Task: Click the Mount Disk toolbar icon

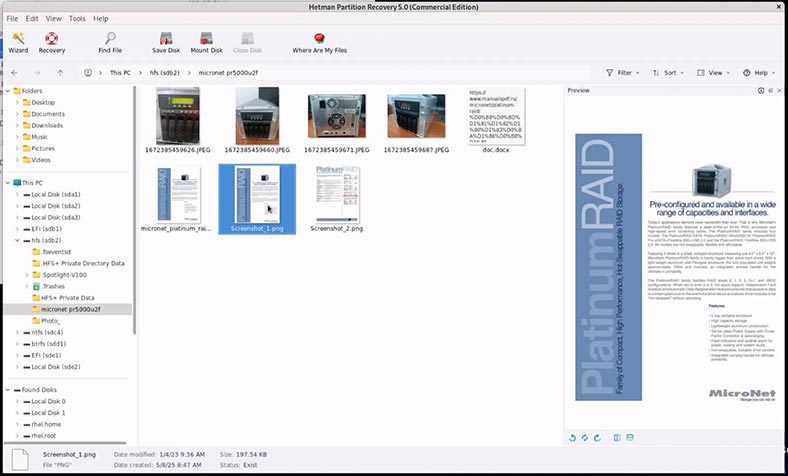Action: coord(206,42)
